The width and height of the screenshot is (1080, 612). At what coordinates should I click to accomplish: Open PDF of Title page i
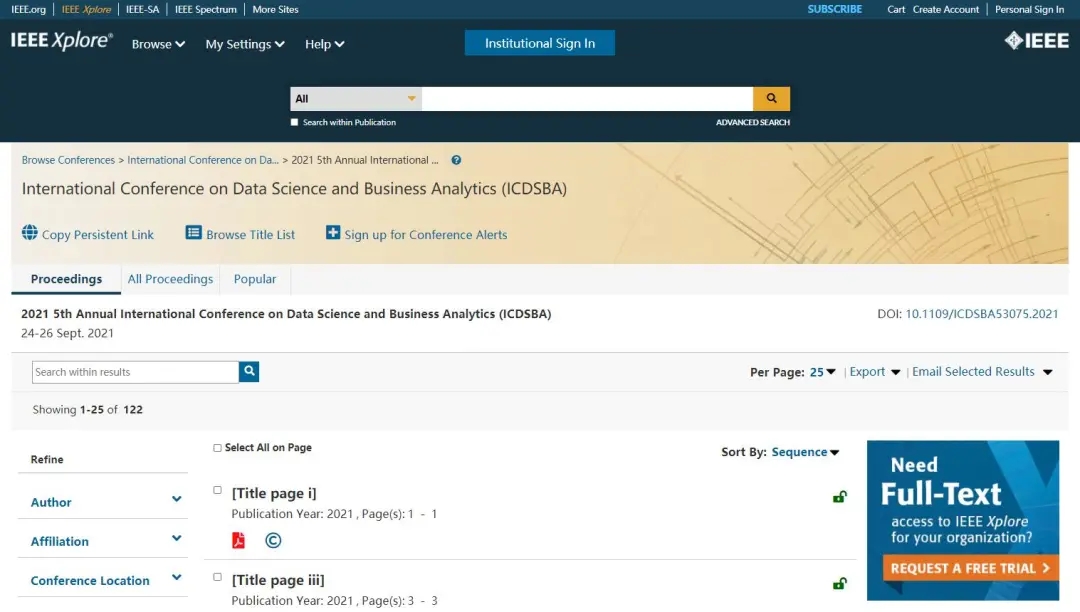pyautogui.click(x=238, y=540)
